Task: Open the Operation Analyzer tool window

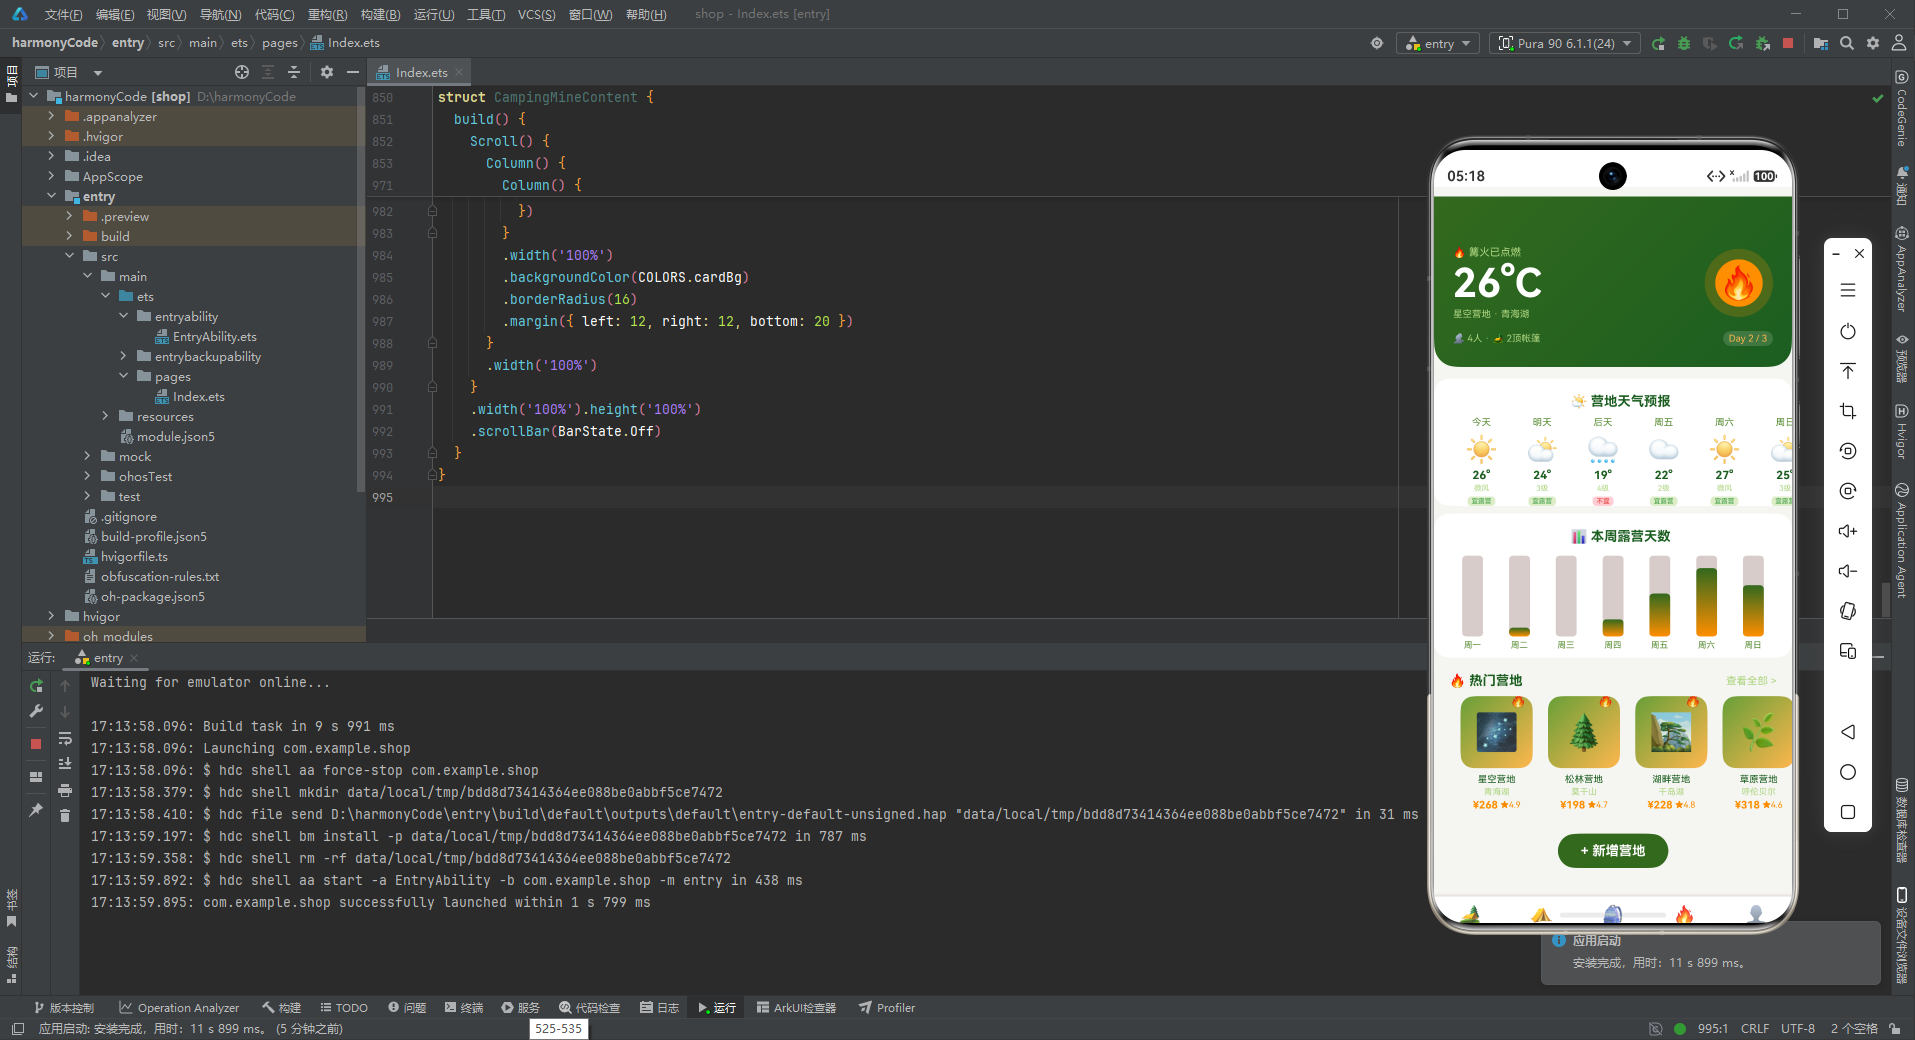Action: coord(179,1008)
